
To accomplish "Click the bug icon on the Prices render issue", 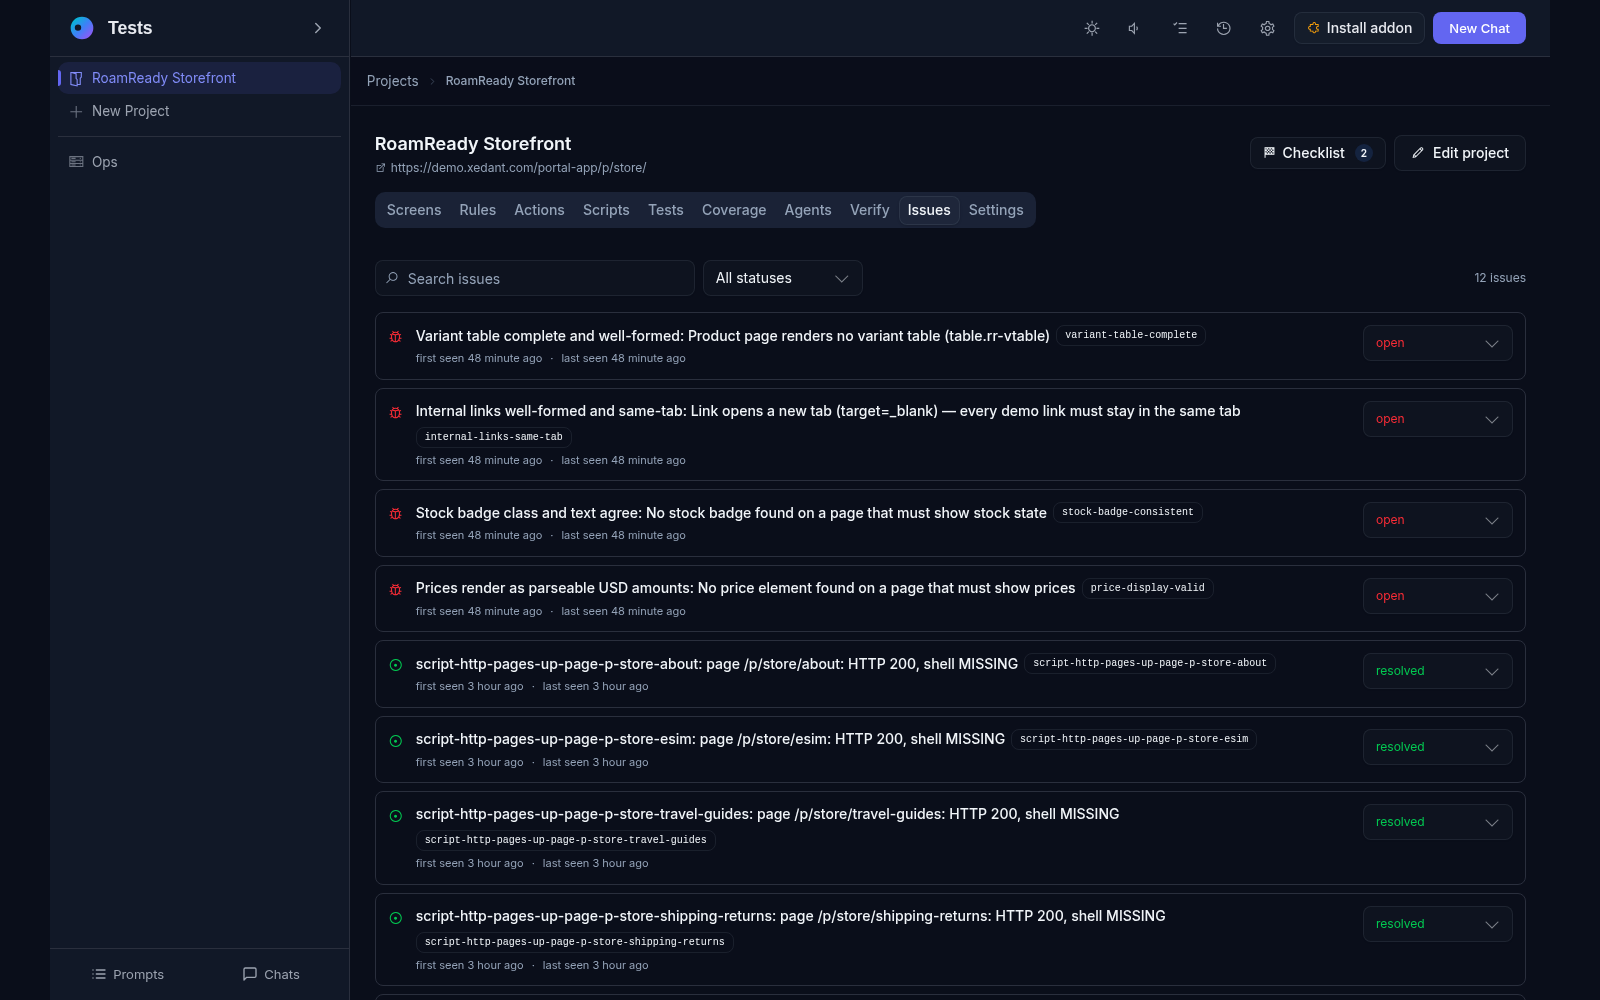I will [396, 589].
